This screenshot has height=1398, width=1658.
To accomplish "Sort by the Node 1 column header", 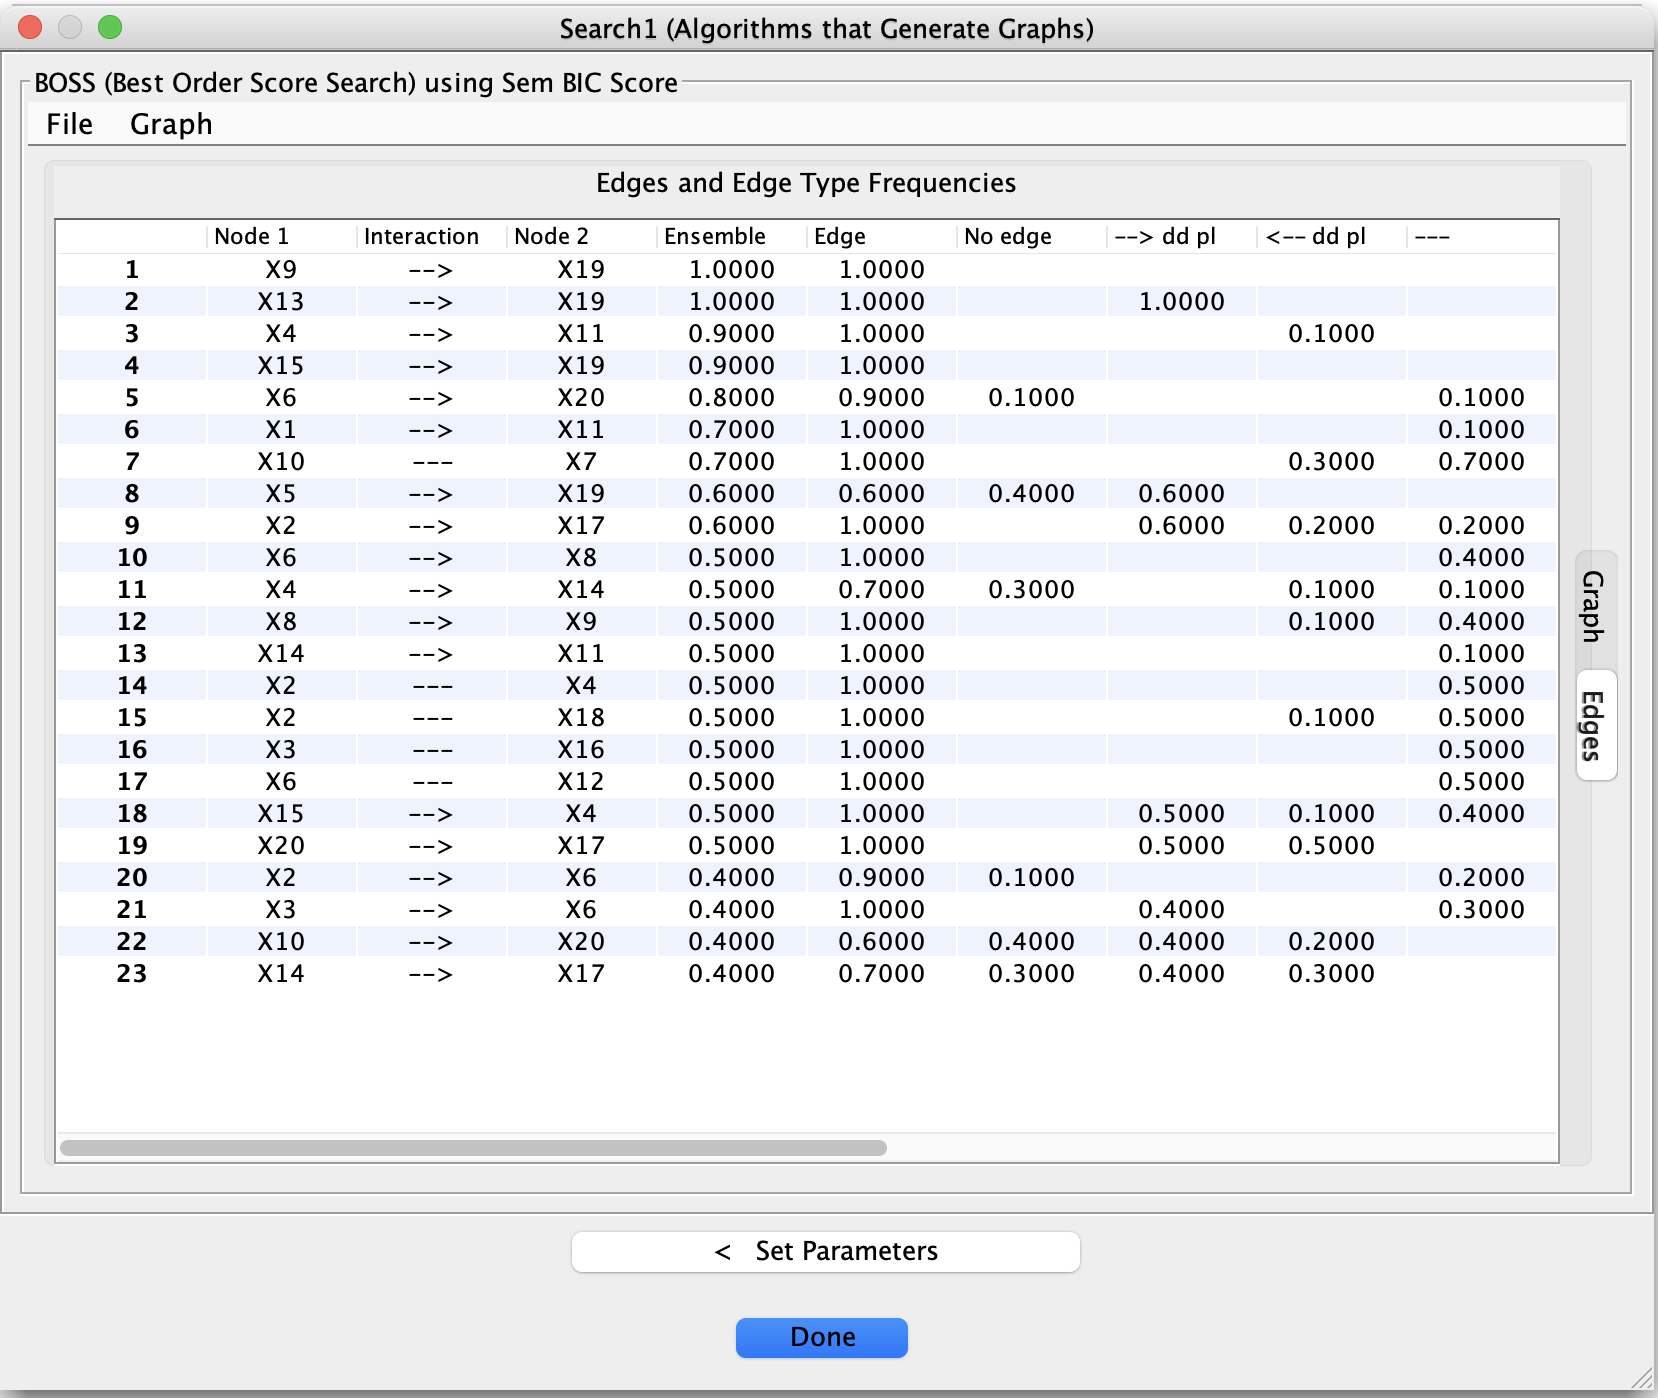I will click(x=281, y=236).
